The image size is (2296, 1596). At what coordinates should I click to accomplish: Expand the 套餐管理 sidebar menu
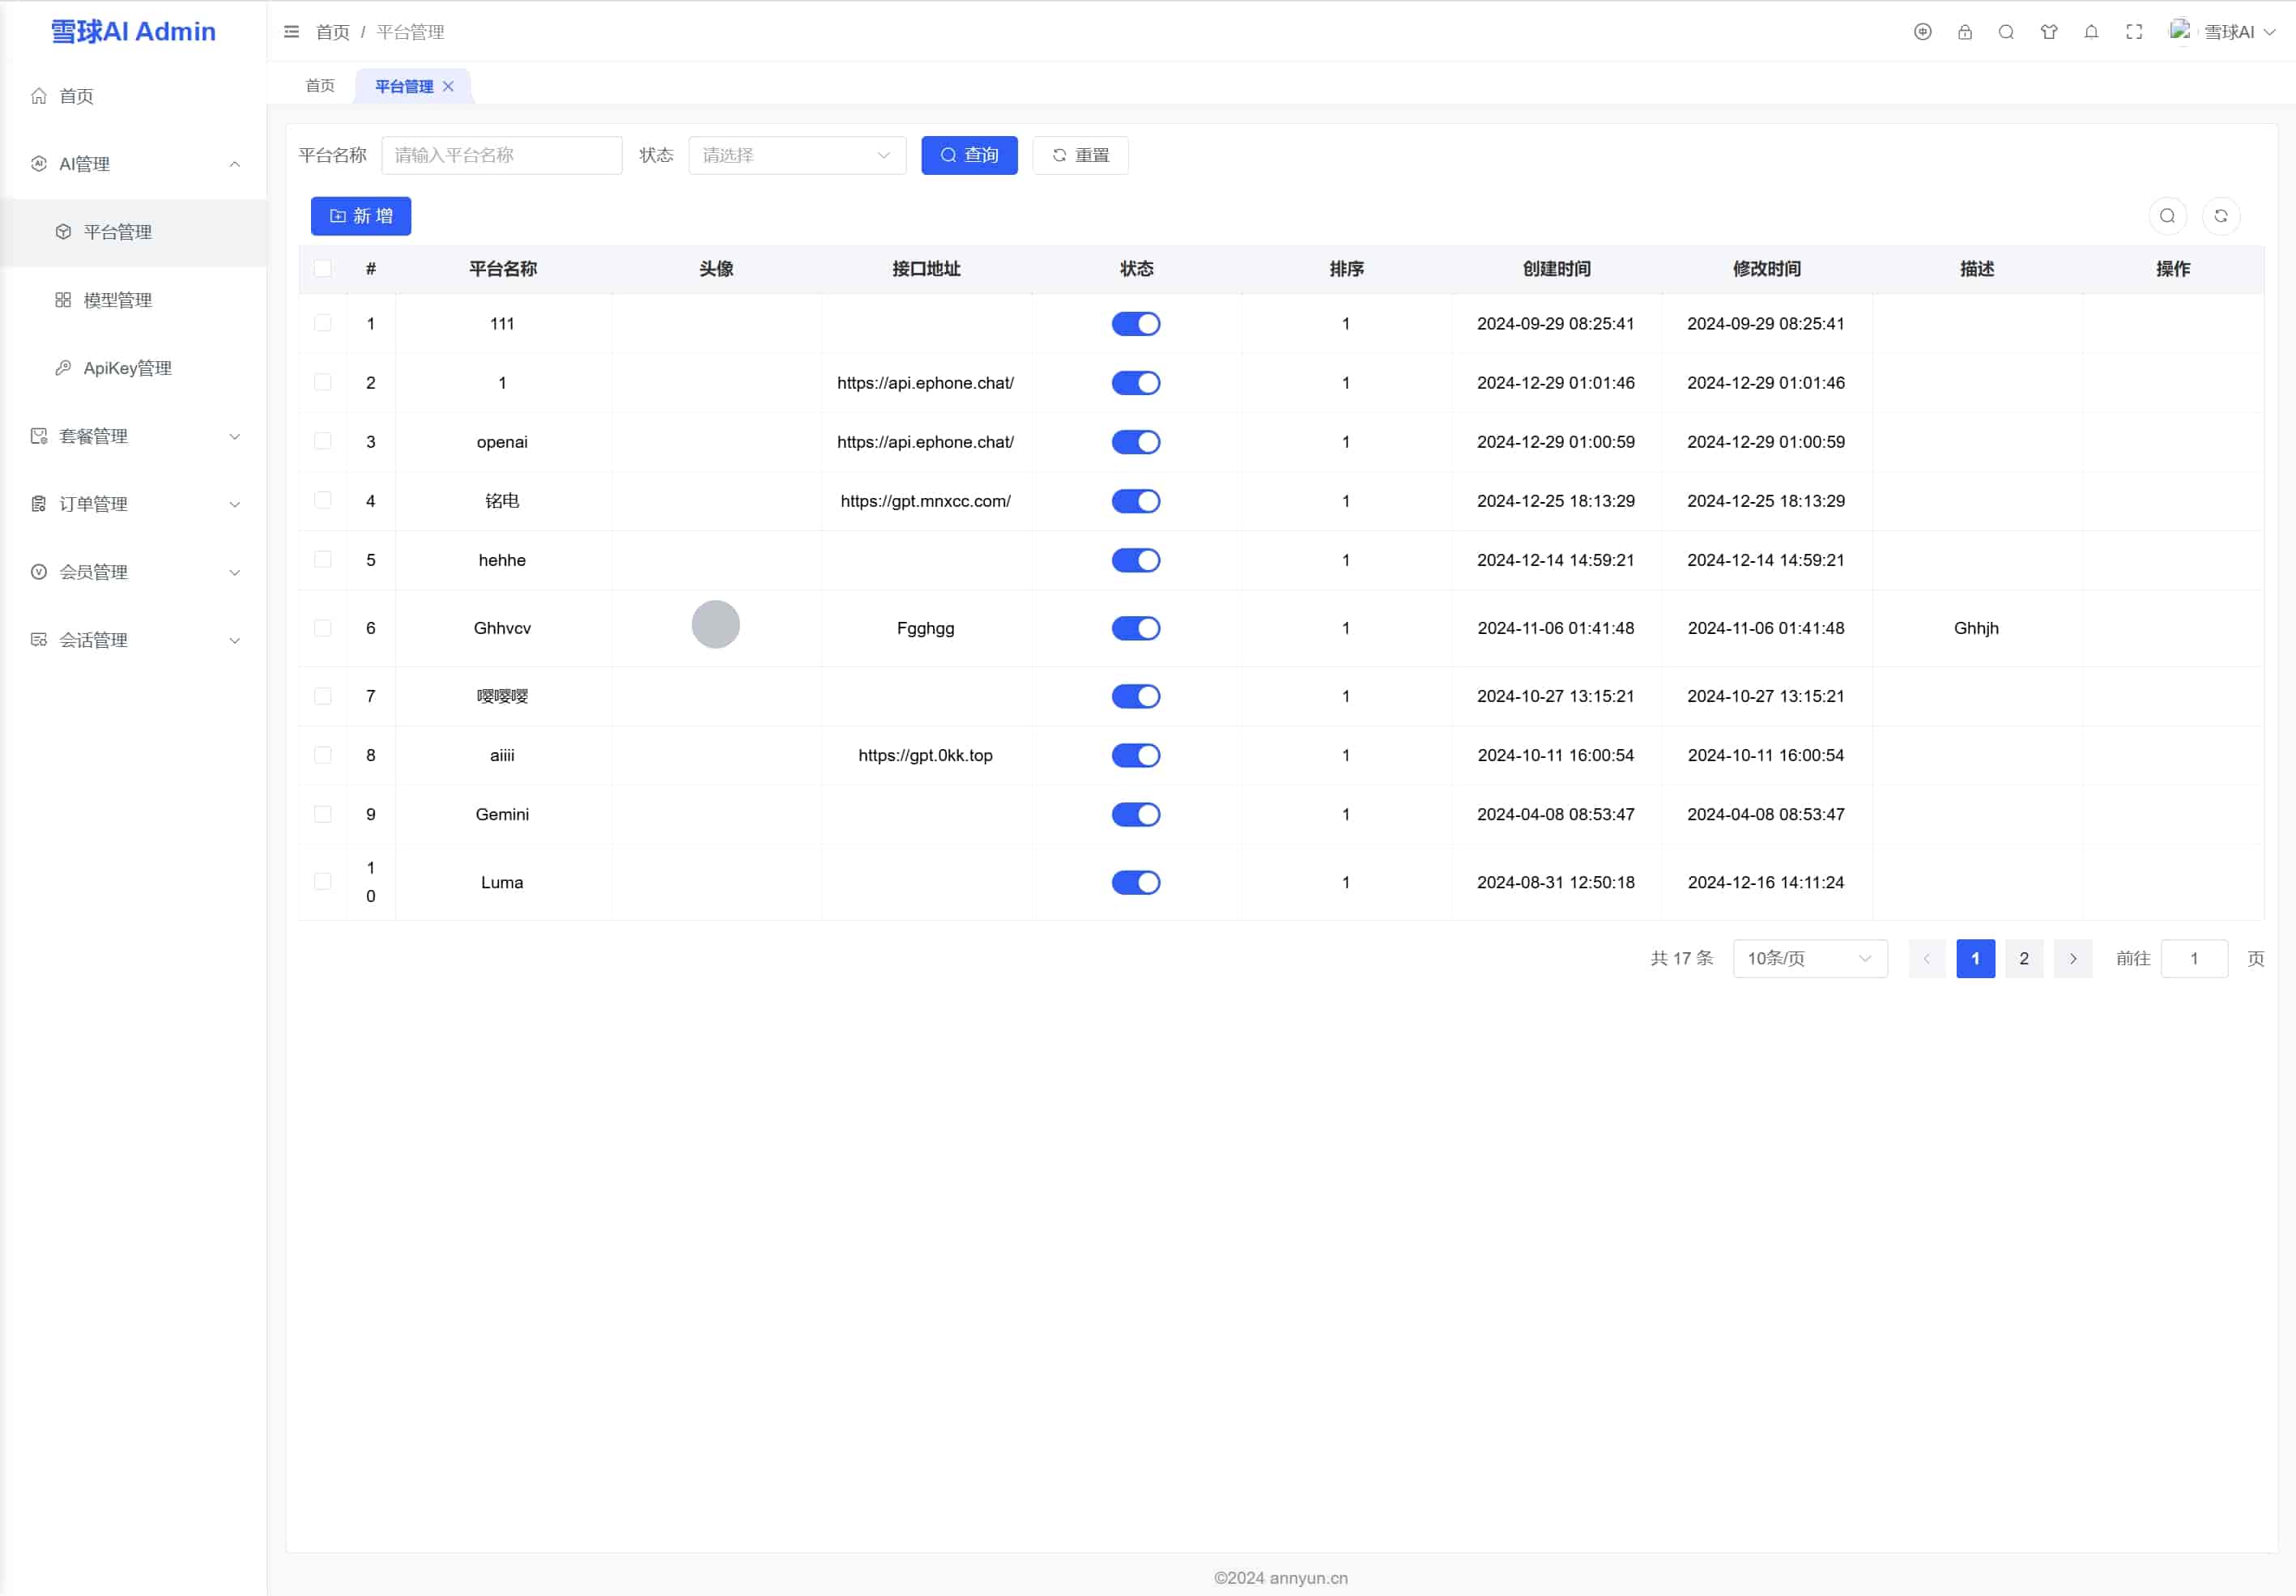(134, 436)
